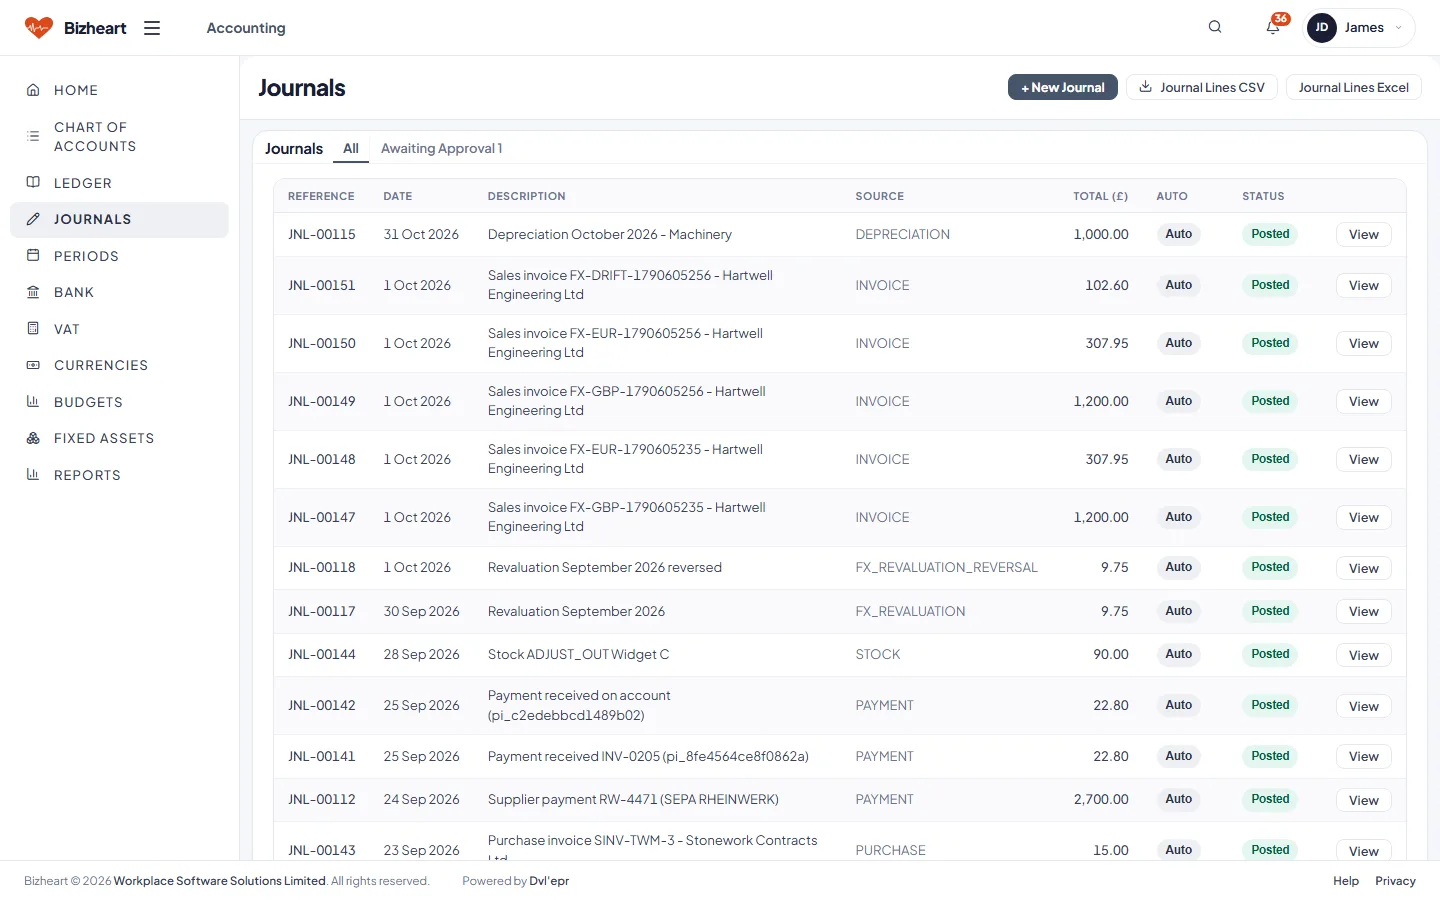View journal JNL-00112
Screen dimensions: 1440x900
point(1363,800)
